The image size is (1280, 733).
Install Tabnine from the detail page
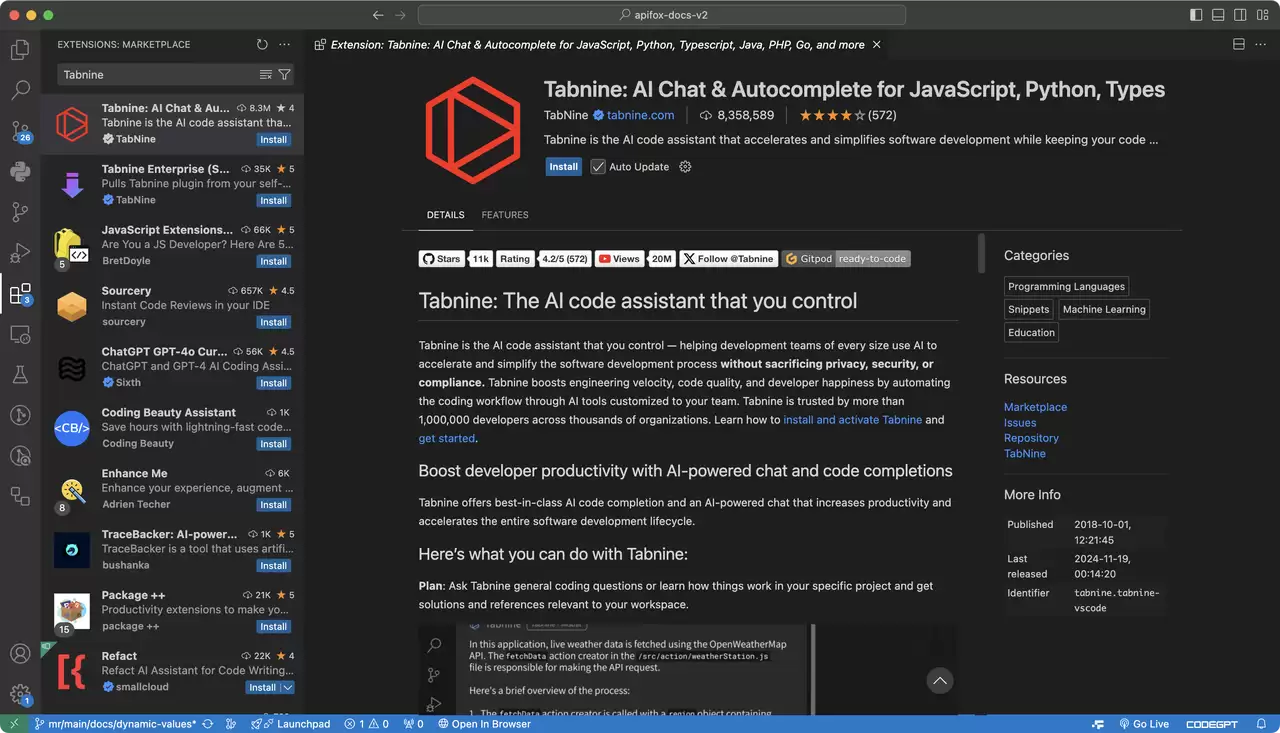[x=563, y=167]
